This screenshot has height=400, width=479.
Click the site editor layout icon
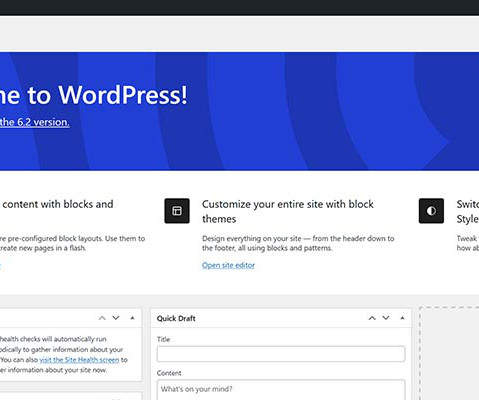click(x=177, y=211)
